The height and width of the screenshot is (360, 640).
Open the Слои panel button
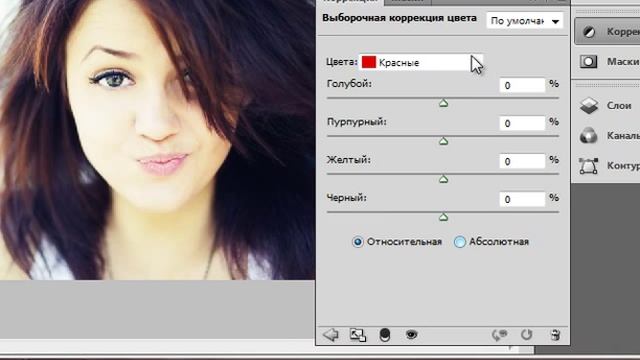tap(607, 106)
